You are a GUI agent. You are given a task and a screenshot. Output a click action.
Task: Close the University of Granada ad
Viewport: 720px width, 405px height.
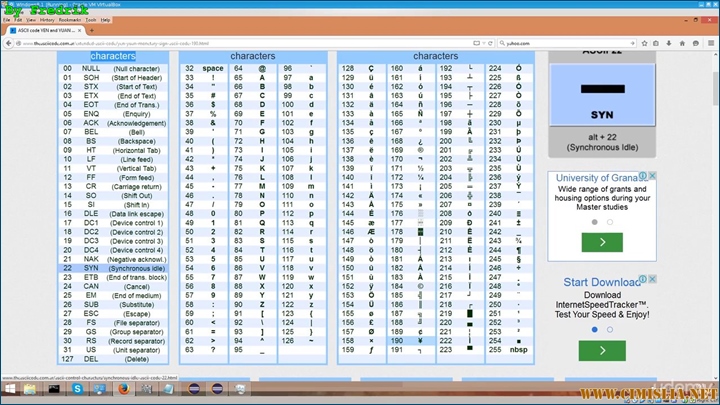pyautogui.click(x=652, y=177)
